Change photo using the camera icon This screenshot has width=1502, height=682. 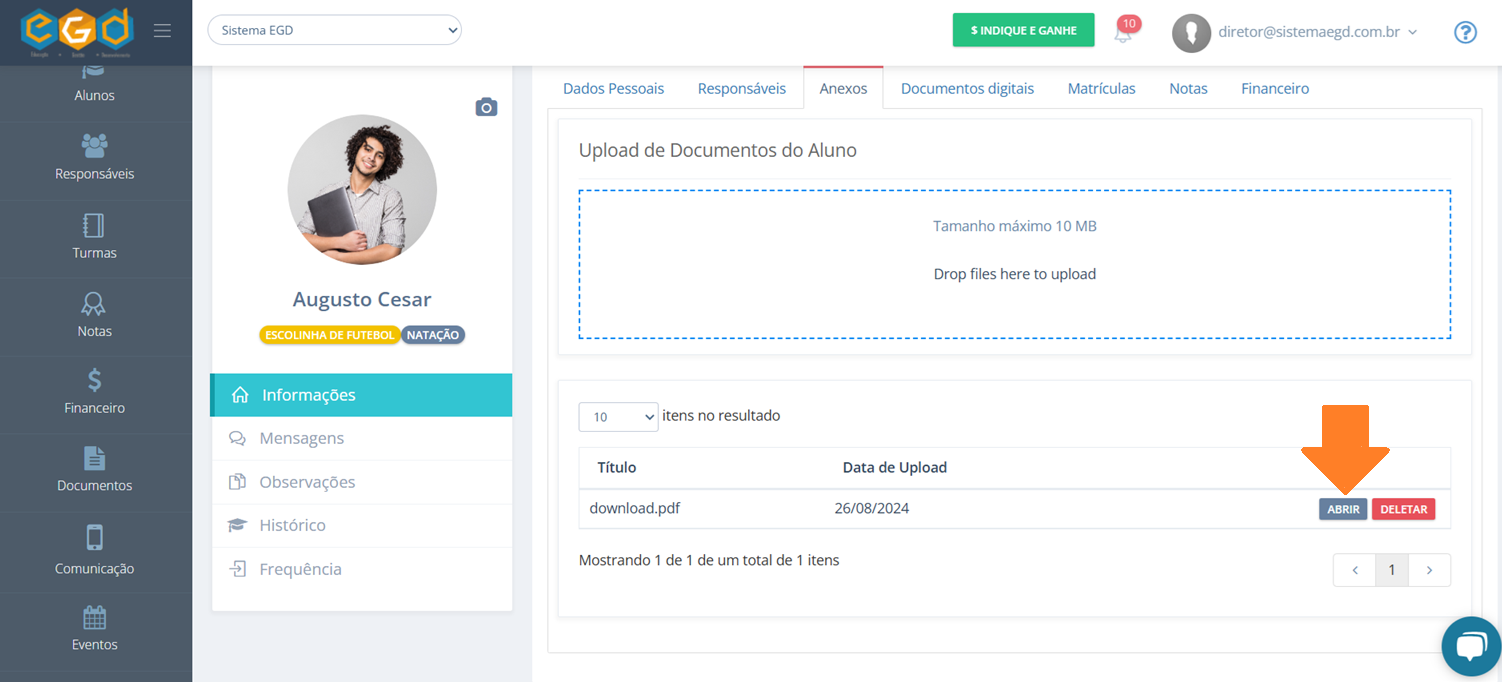(x=486, y=107)
